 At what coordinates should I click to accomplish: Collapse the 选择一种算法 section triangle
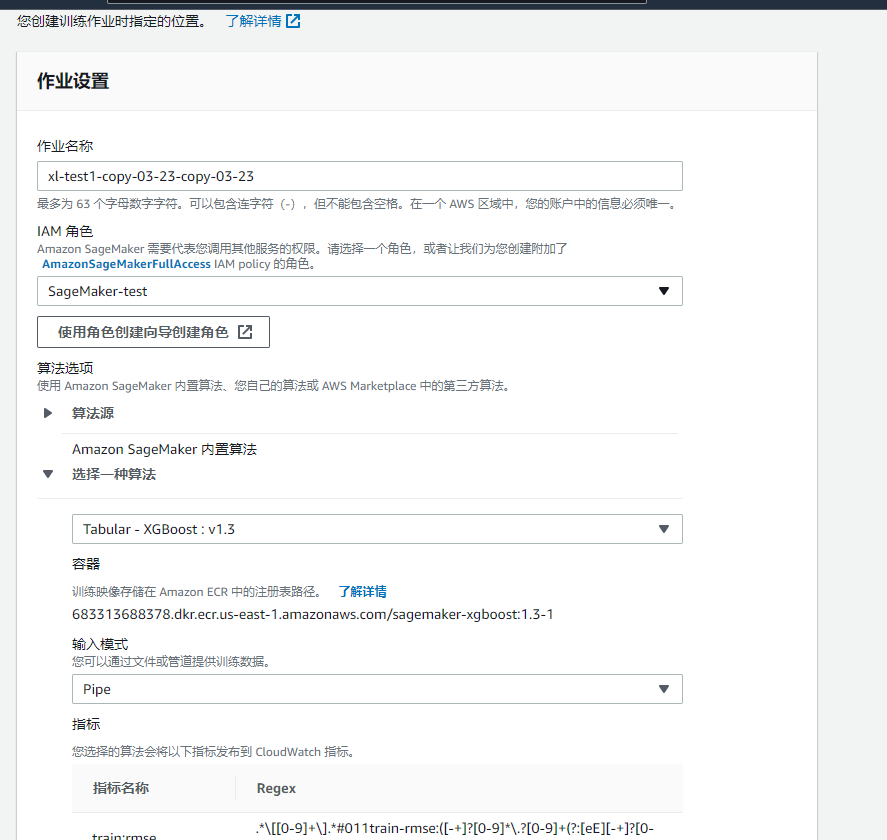tap(48, 474)
